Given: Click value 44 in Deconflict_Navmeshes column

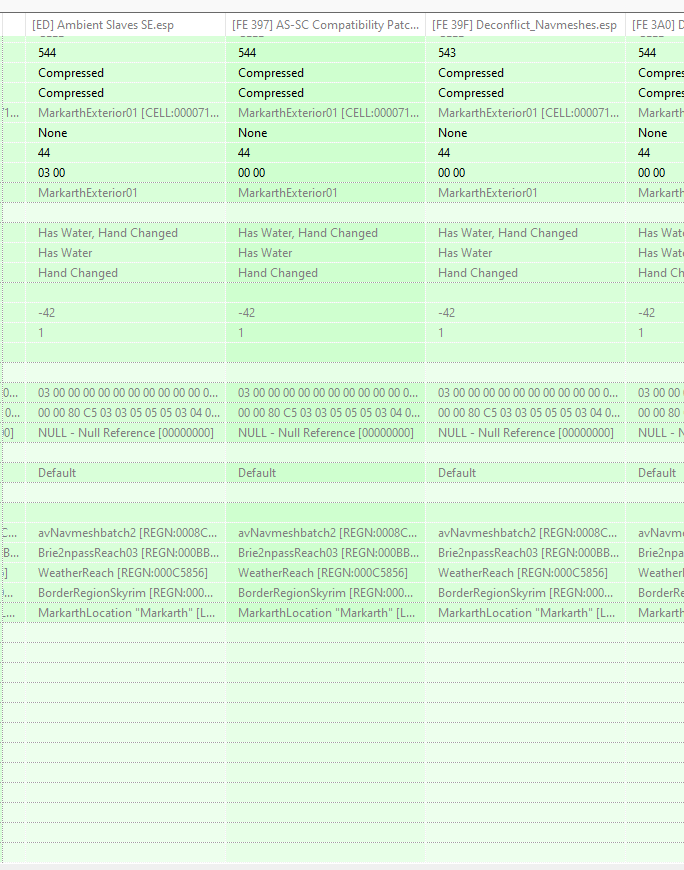Looking at the screenshot, I should [444, 153].
